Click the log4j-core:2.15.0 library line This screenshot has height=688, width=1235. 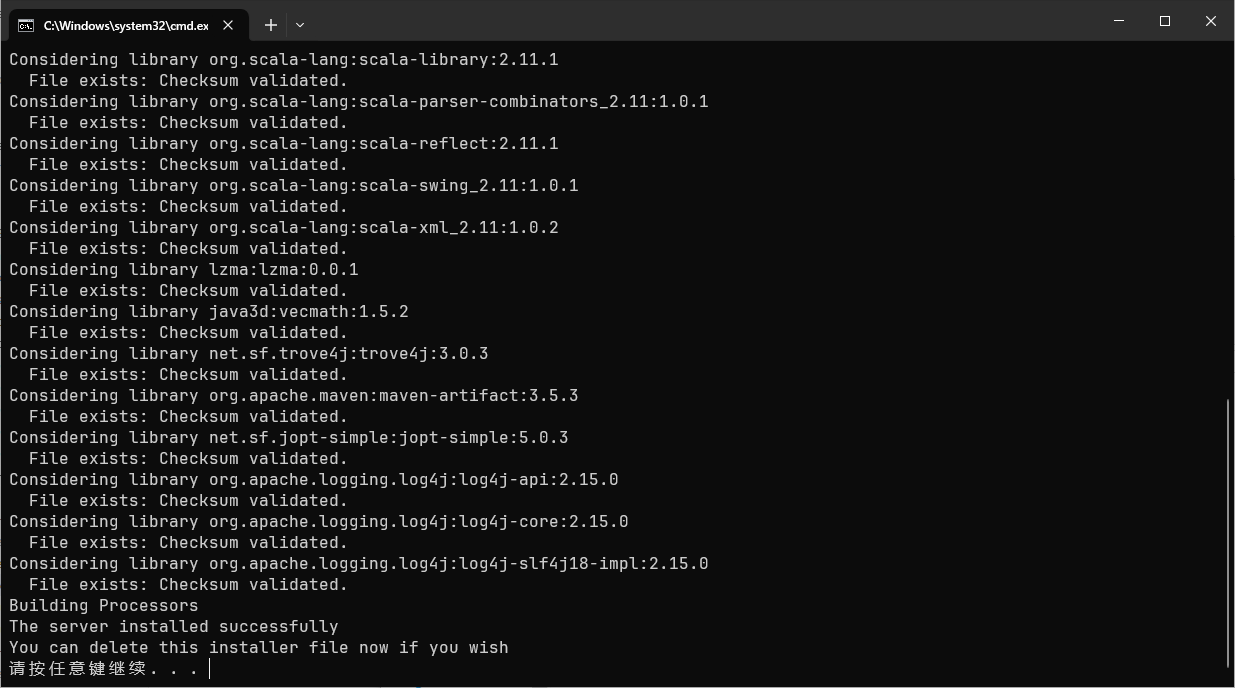tap(319, 522)
